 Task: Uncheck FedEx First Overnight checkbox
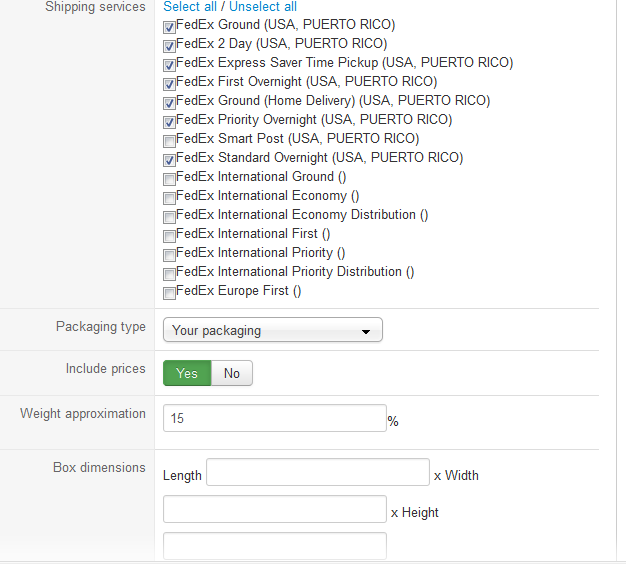pyautogui.click(x=169, y=83)
